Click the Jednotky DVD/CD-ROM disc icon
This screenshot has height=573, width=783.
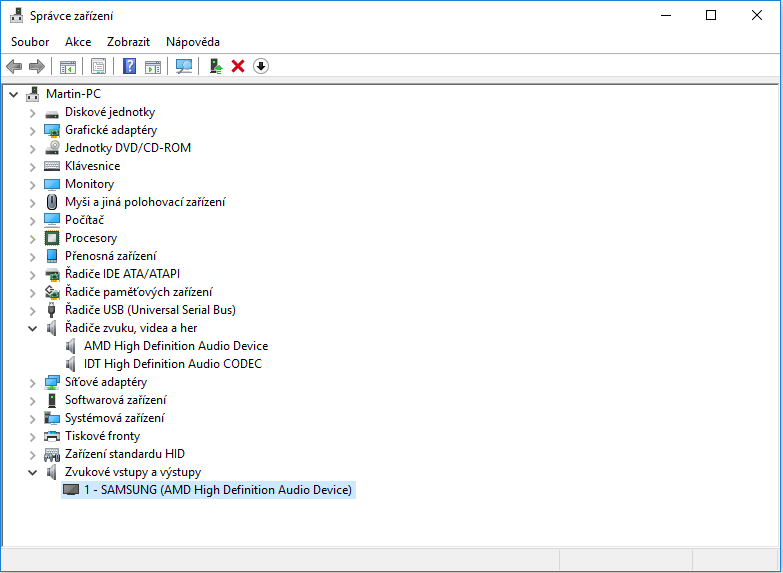(52, 148)
